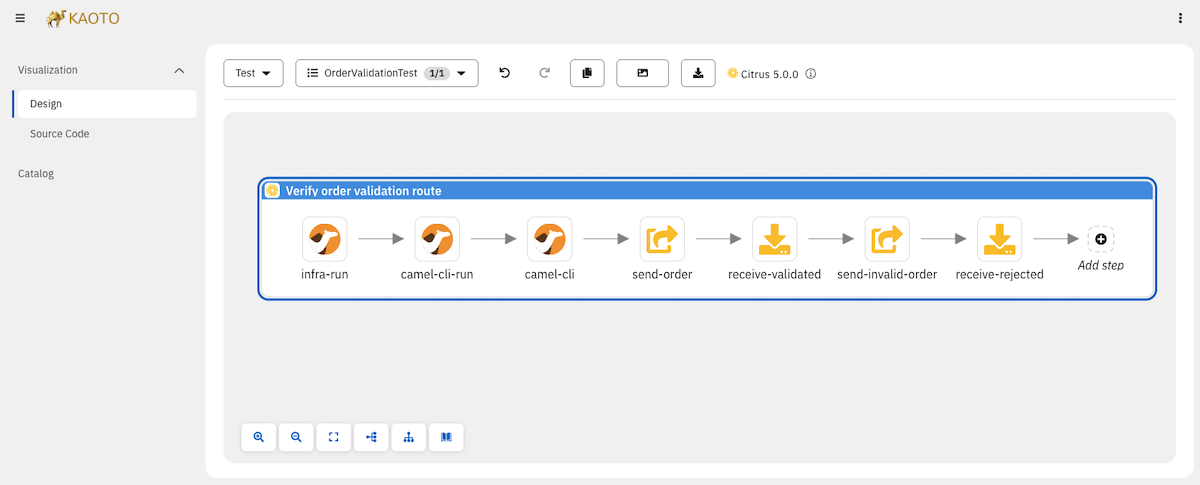Select the camel-cli-run node icon
Viewport: 1200px width, 485px height.
coord(437,240)
